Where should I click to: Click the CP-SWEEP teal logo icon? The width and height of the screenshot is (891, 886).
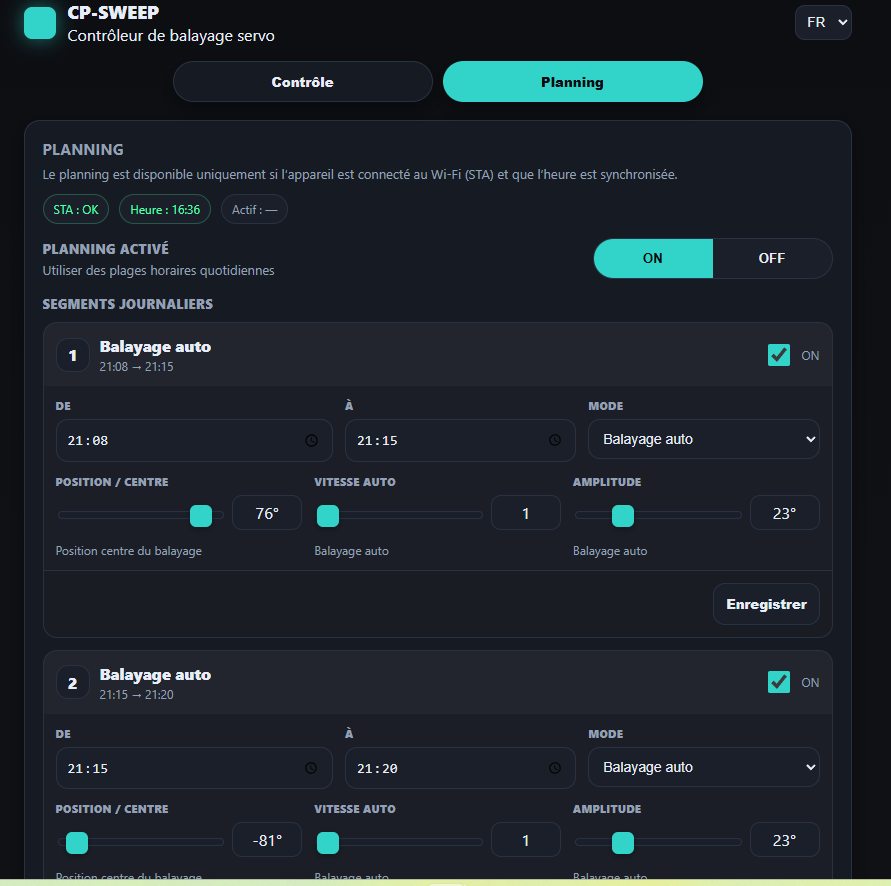(40, 23)
